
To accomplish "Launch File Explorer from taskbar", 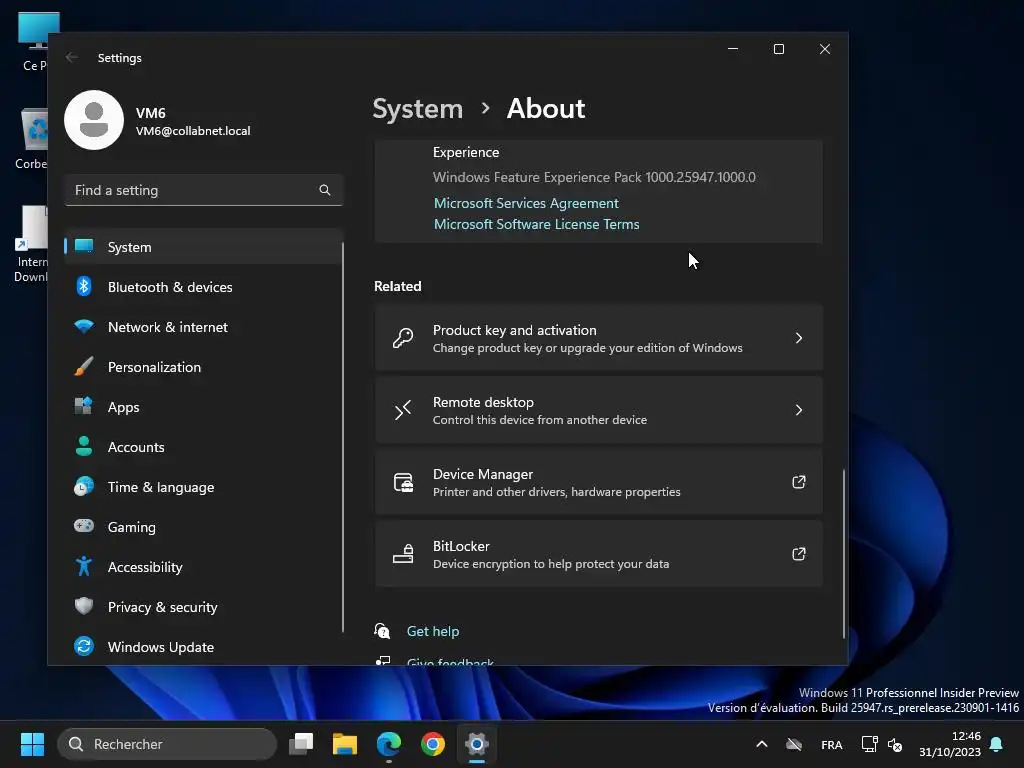I will (x=345, y=744).
